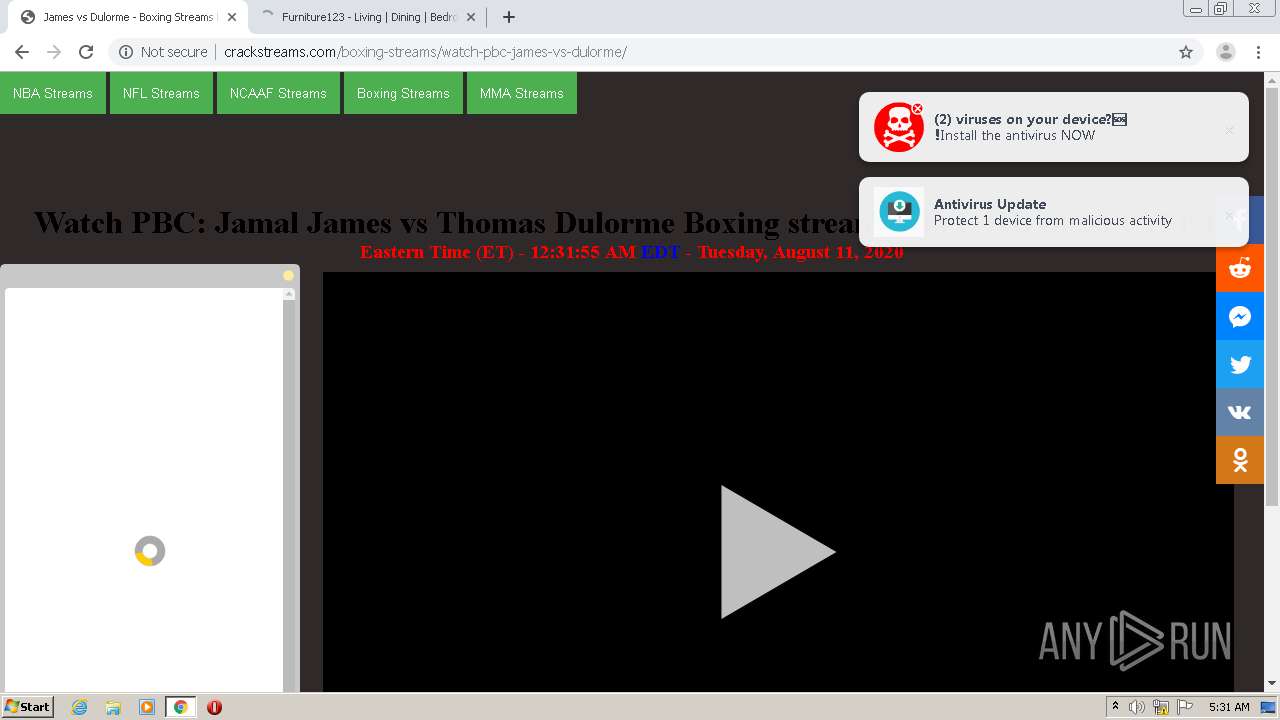
Task: Open Windows Media Player from the taskbar
Action: click(147, 707)
